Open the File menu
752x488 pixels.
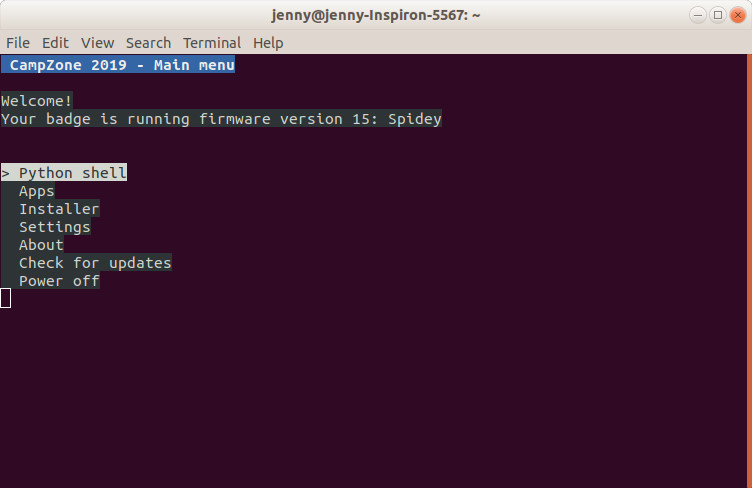(18, 43)
